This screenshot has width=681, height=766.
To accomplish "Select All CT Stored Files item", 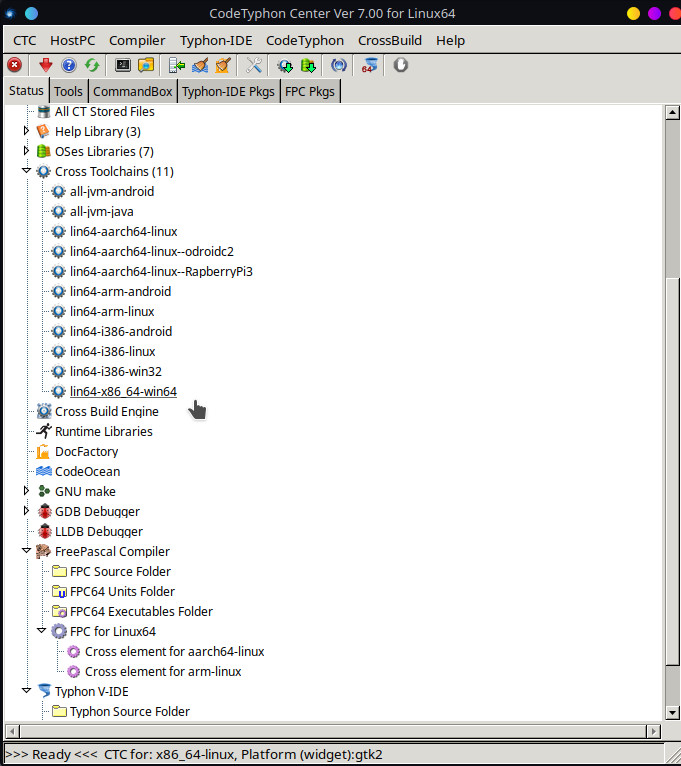I will 105,111.
